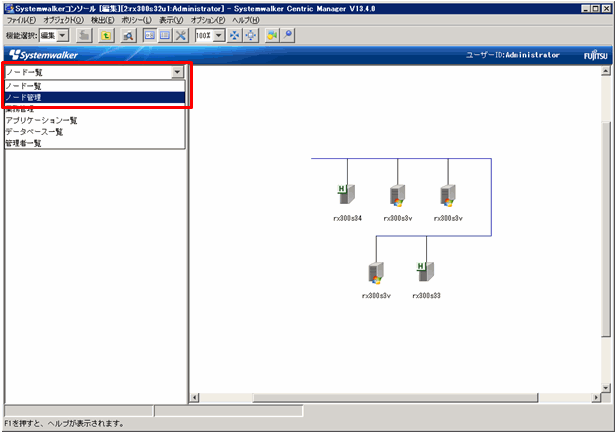Open the 100% zoom dropdown arrow

click(219, 36)
